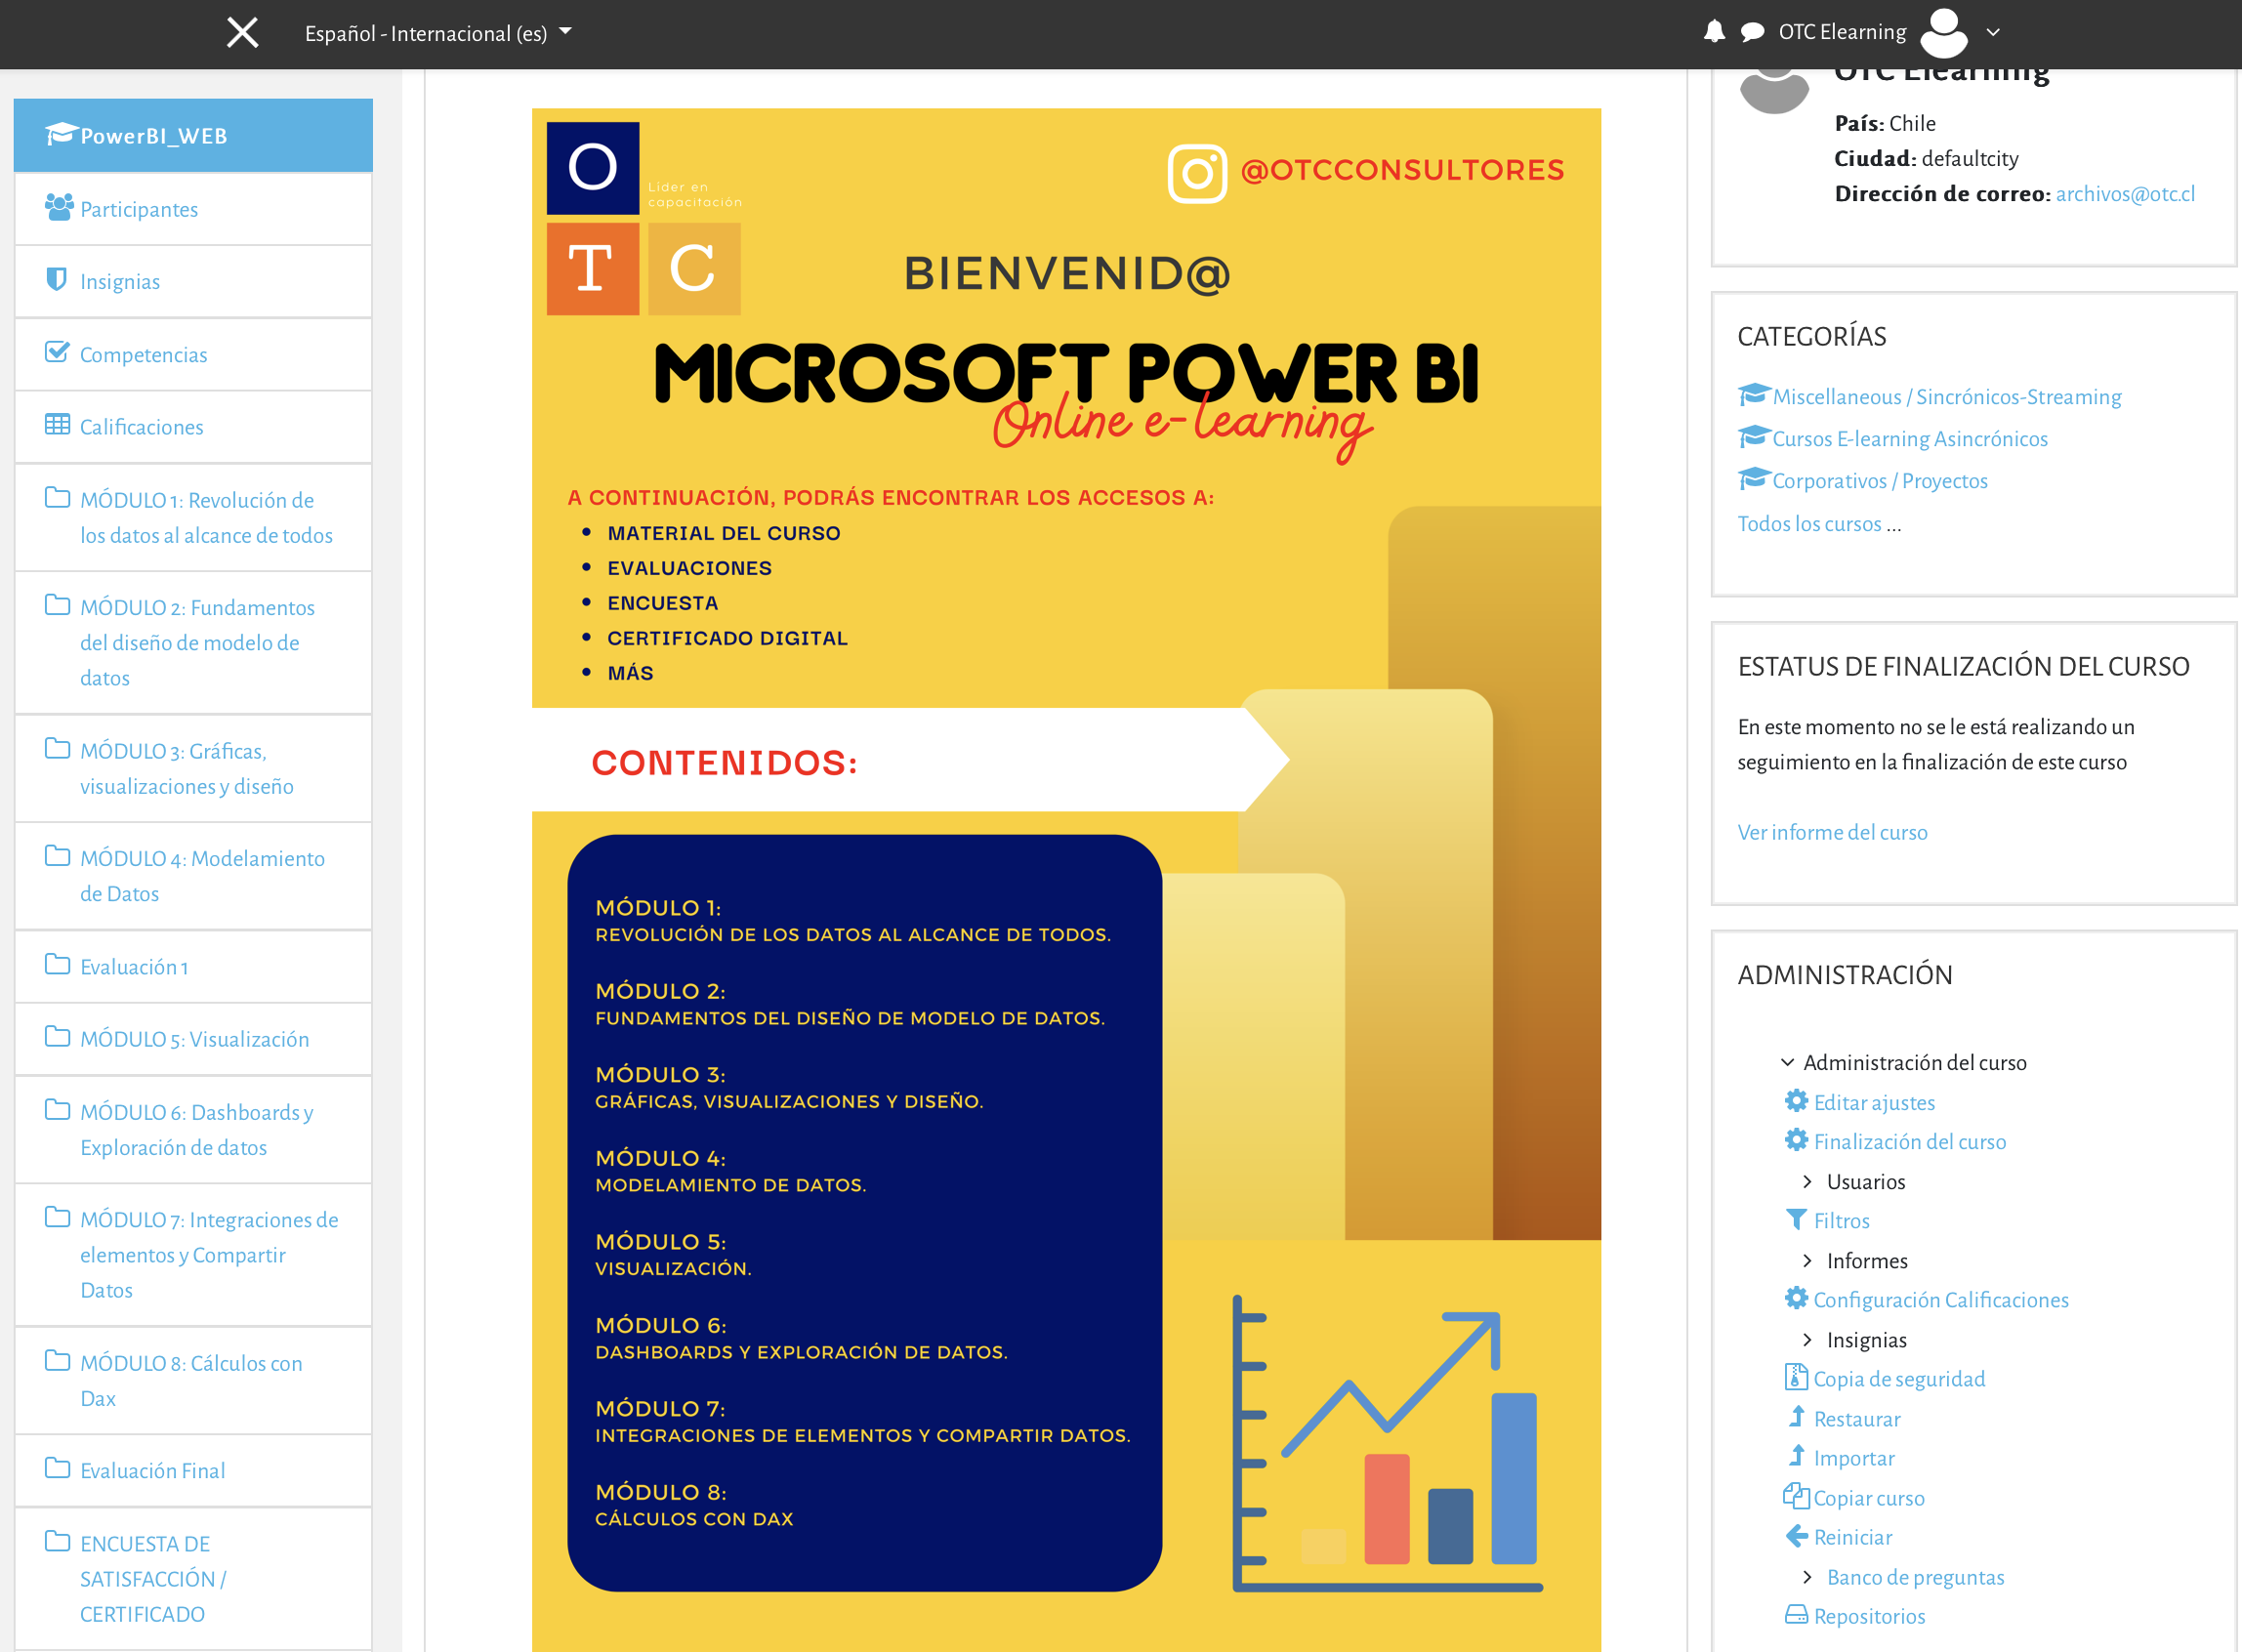Open Calificaciones in the sidebar

click(x=193, y=427)
